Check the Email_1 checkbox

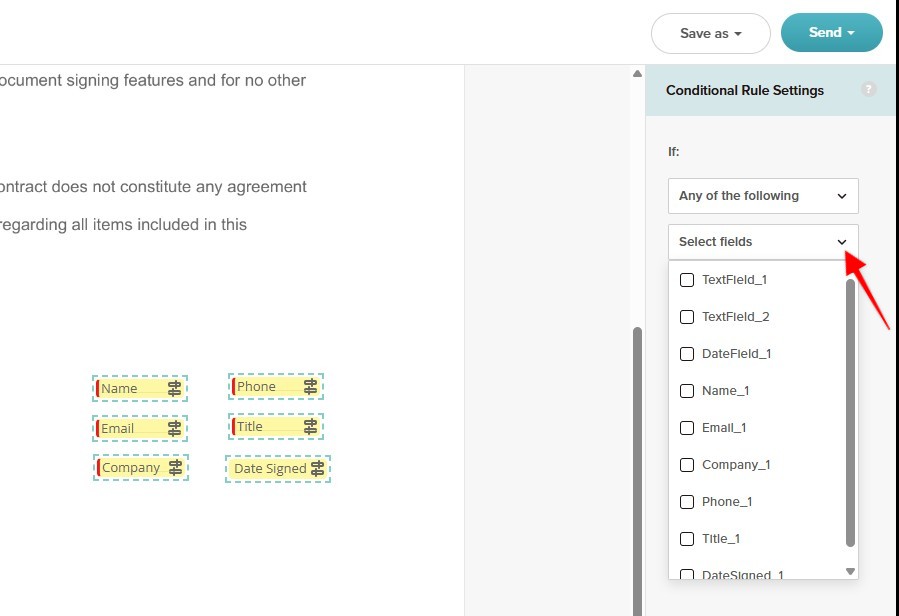pyautogui.click(x=687, y=428)
